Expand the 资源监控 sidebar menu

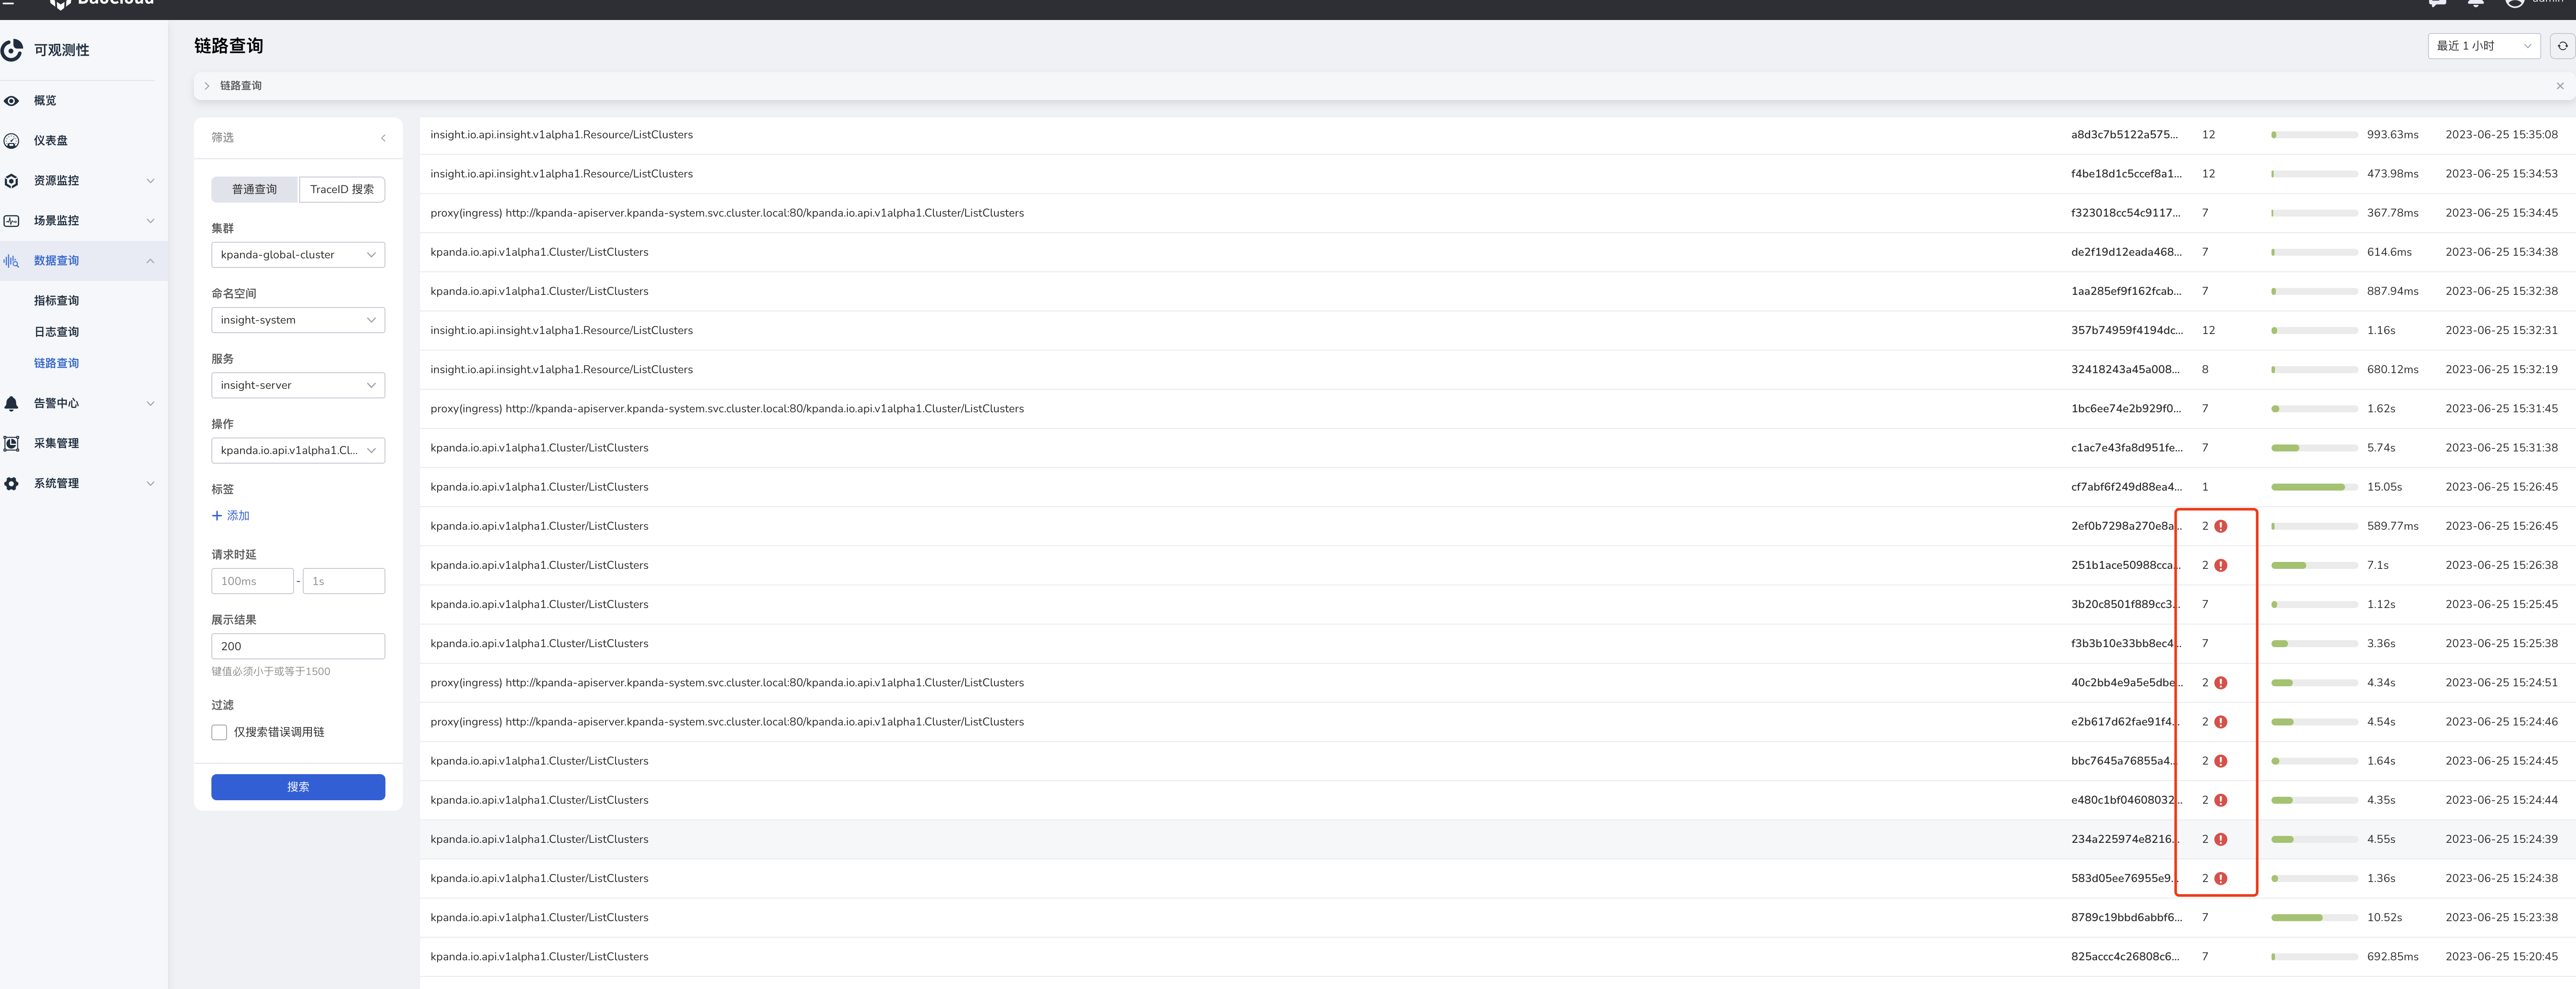151,181
